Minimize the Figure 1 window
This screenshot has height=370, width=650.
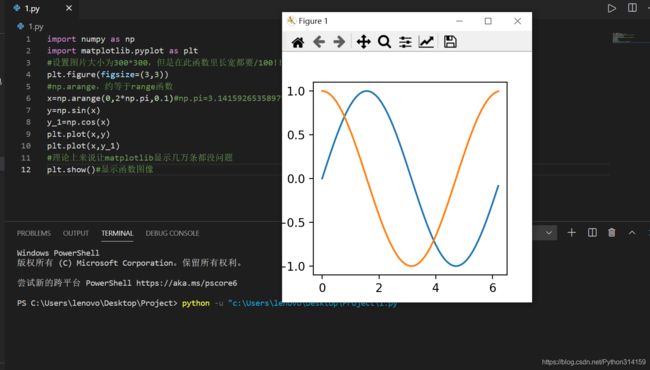pos(459,21)
